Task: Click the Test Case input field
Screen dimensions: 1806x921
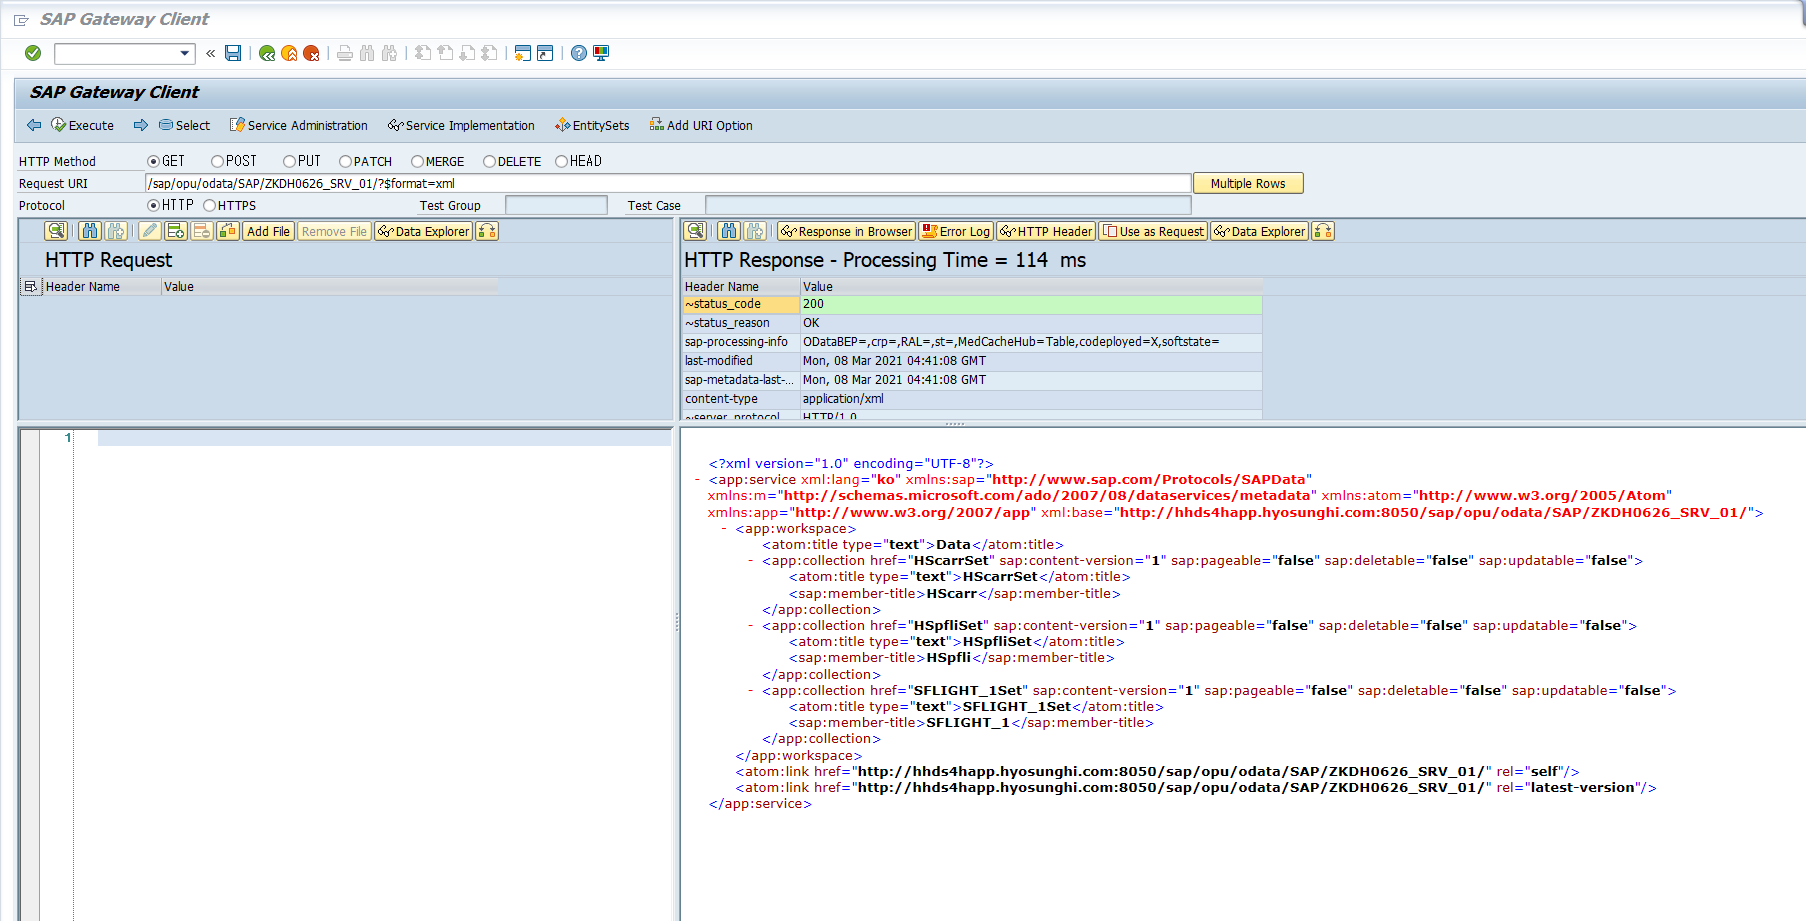Action: [948, 205]
